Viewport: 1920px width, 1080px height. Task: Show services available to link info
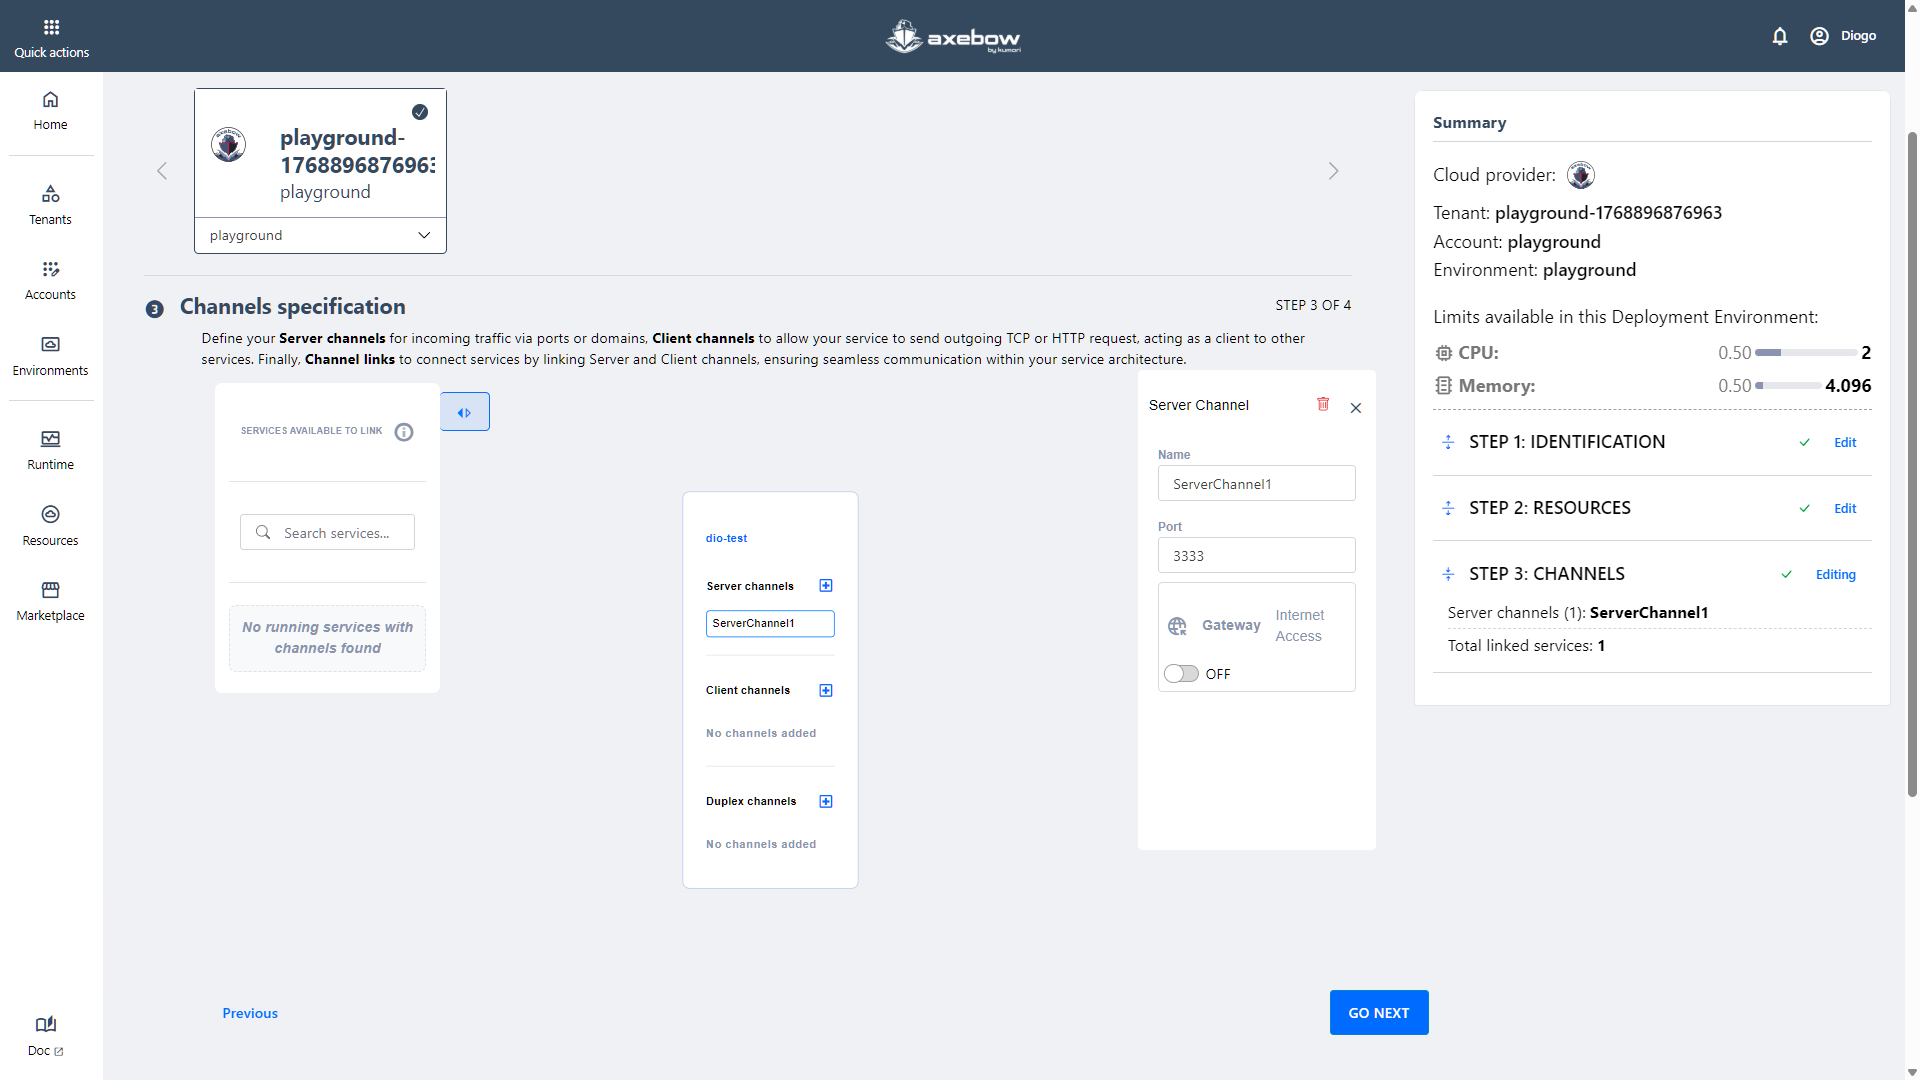pos(404,432)
